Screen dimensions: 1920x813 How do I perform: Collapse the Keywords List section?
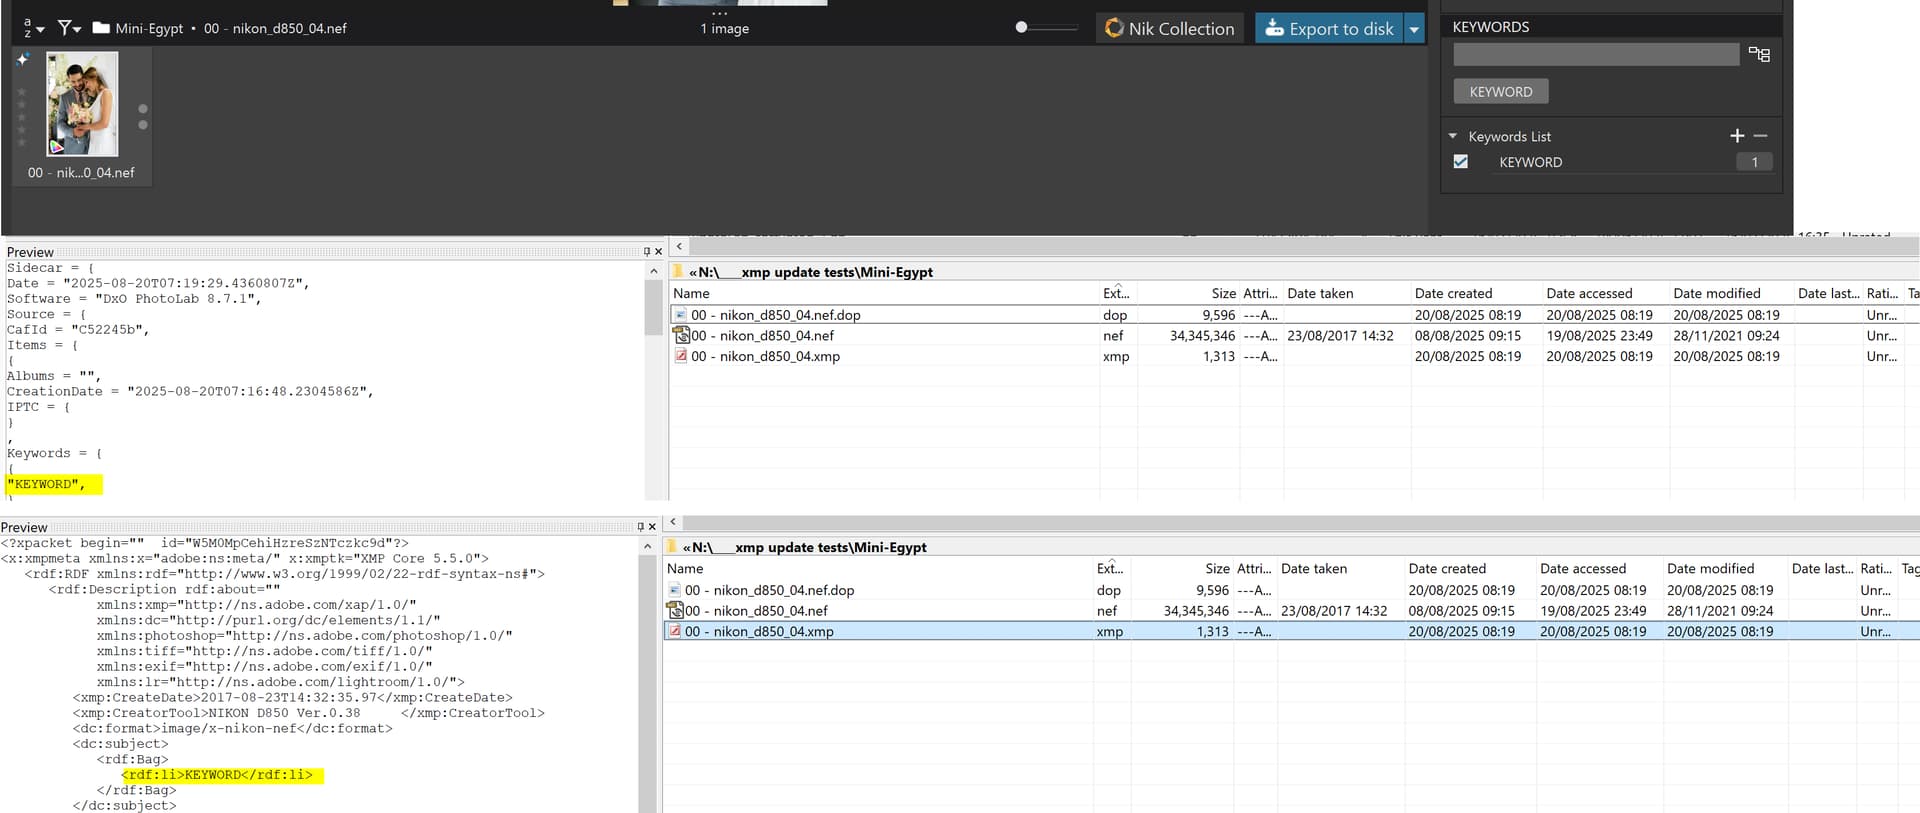click(1453, 136)
